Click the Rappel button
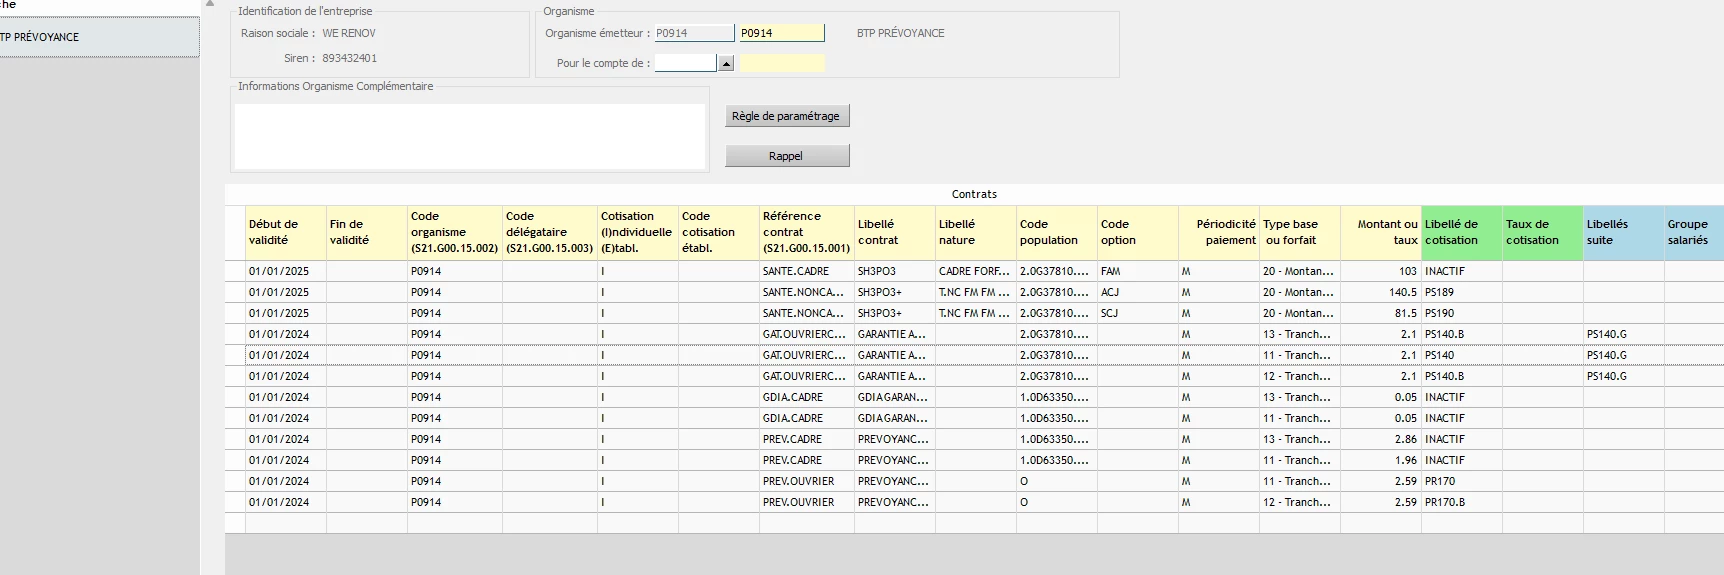Image resolution: width=1724 pixels, height=575 pixels. (x=787, y=156)
